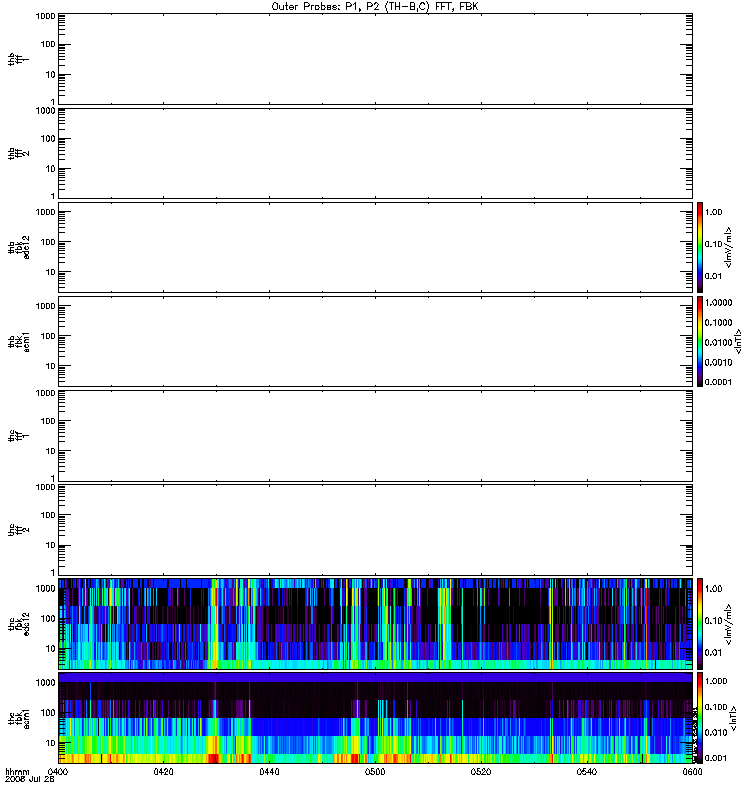
Task: Select the '0.010' value on thc scm1 color bar
Action: click(x=716, y=733)
